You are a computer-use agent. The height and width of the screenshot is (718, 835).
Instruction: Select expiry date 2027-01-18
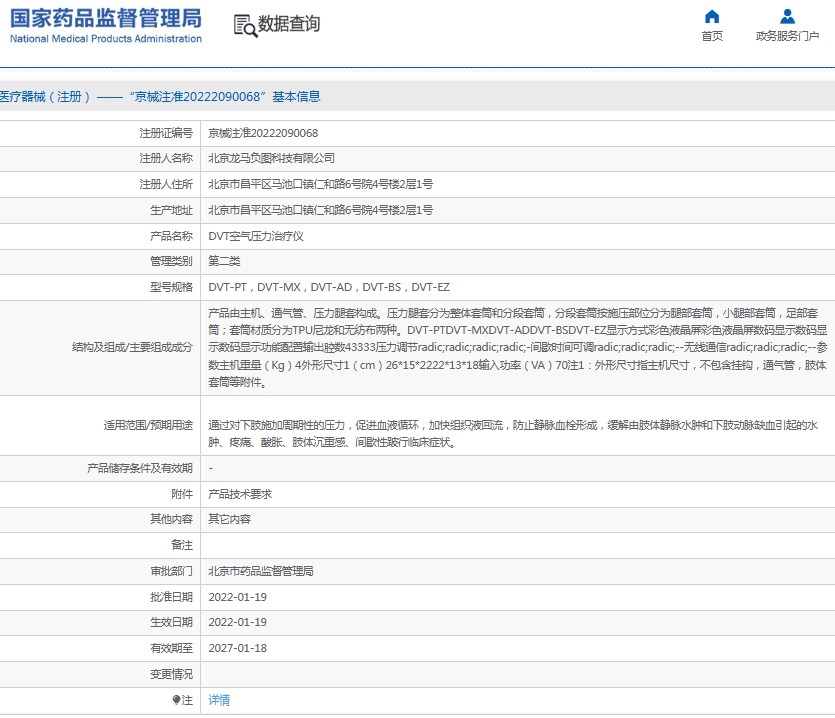coord(237,648)
